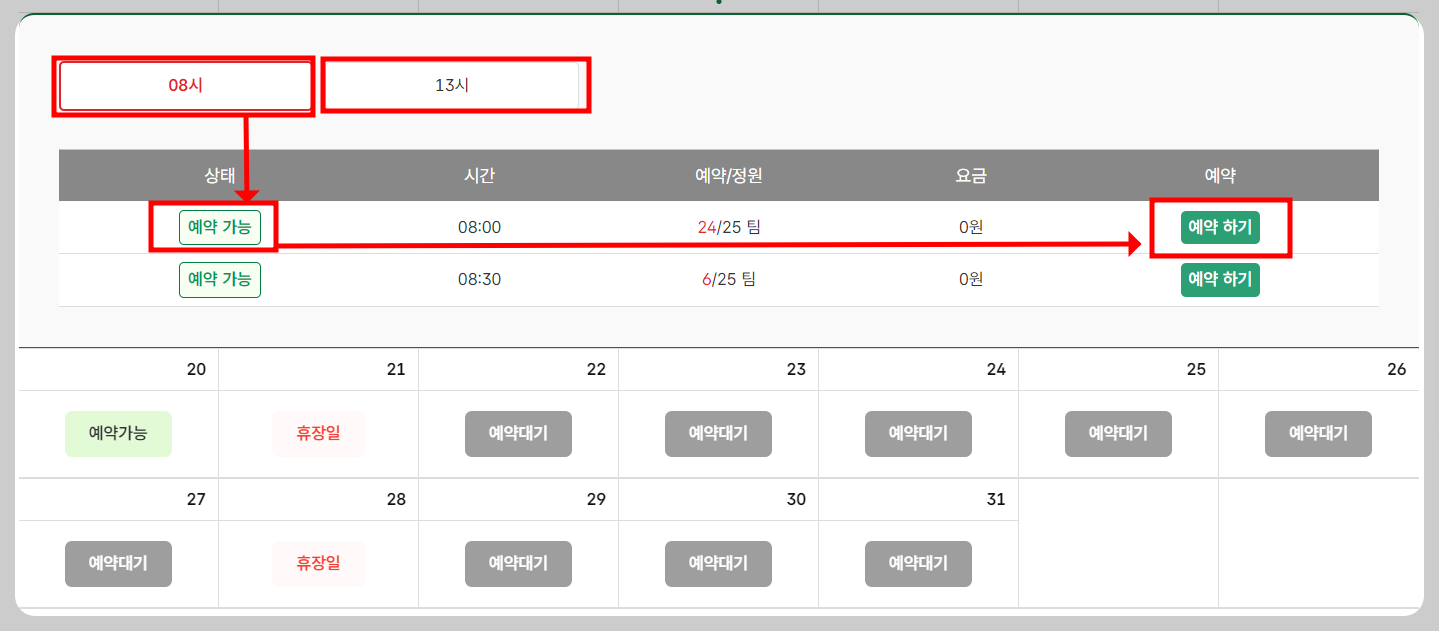Click 예약대기 on date 26
Viewport: 1439px width, 631px height.
click(x=1318, y=433)
